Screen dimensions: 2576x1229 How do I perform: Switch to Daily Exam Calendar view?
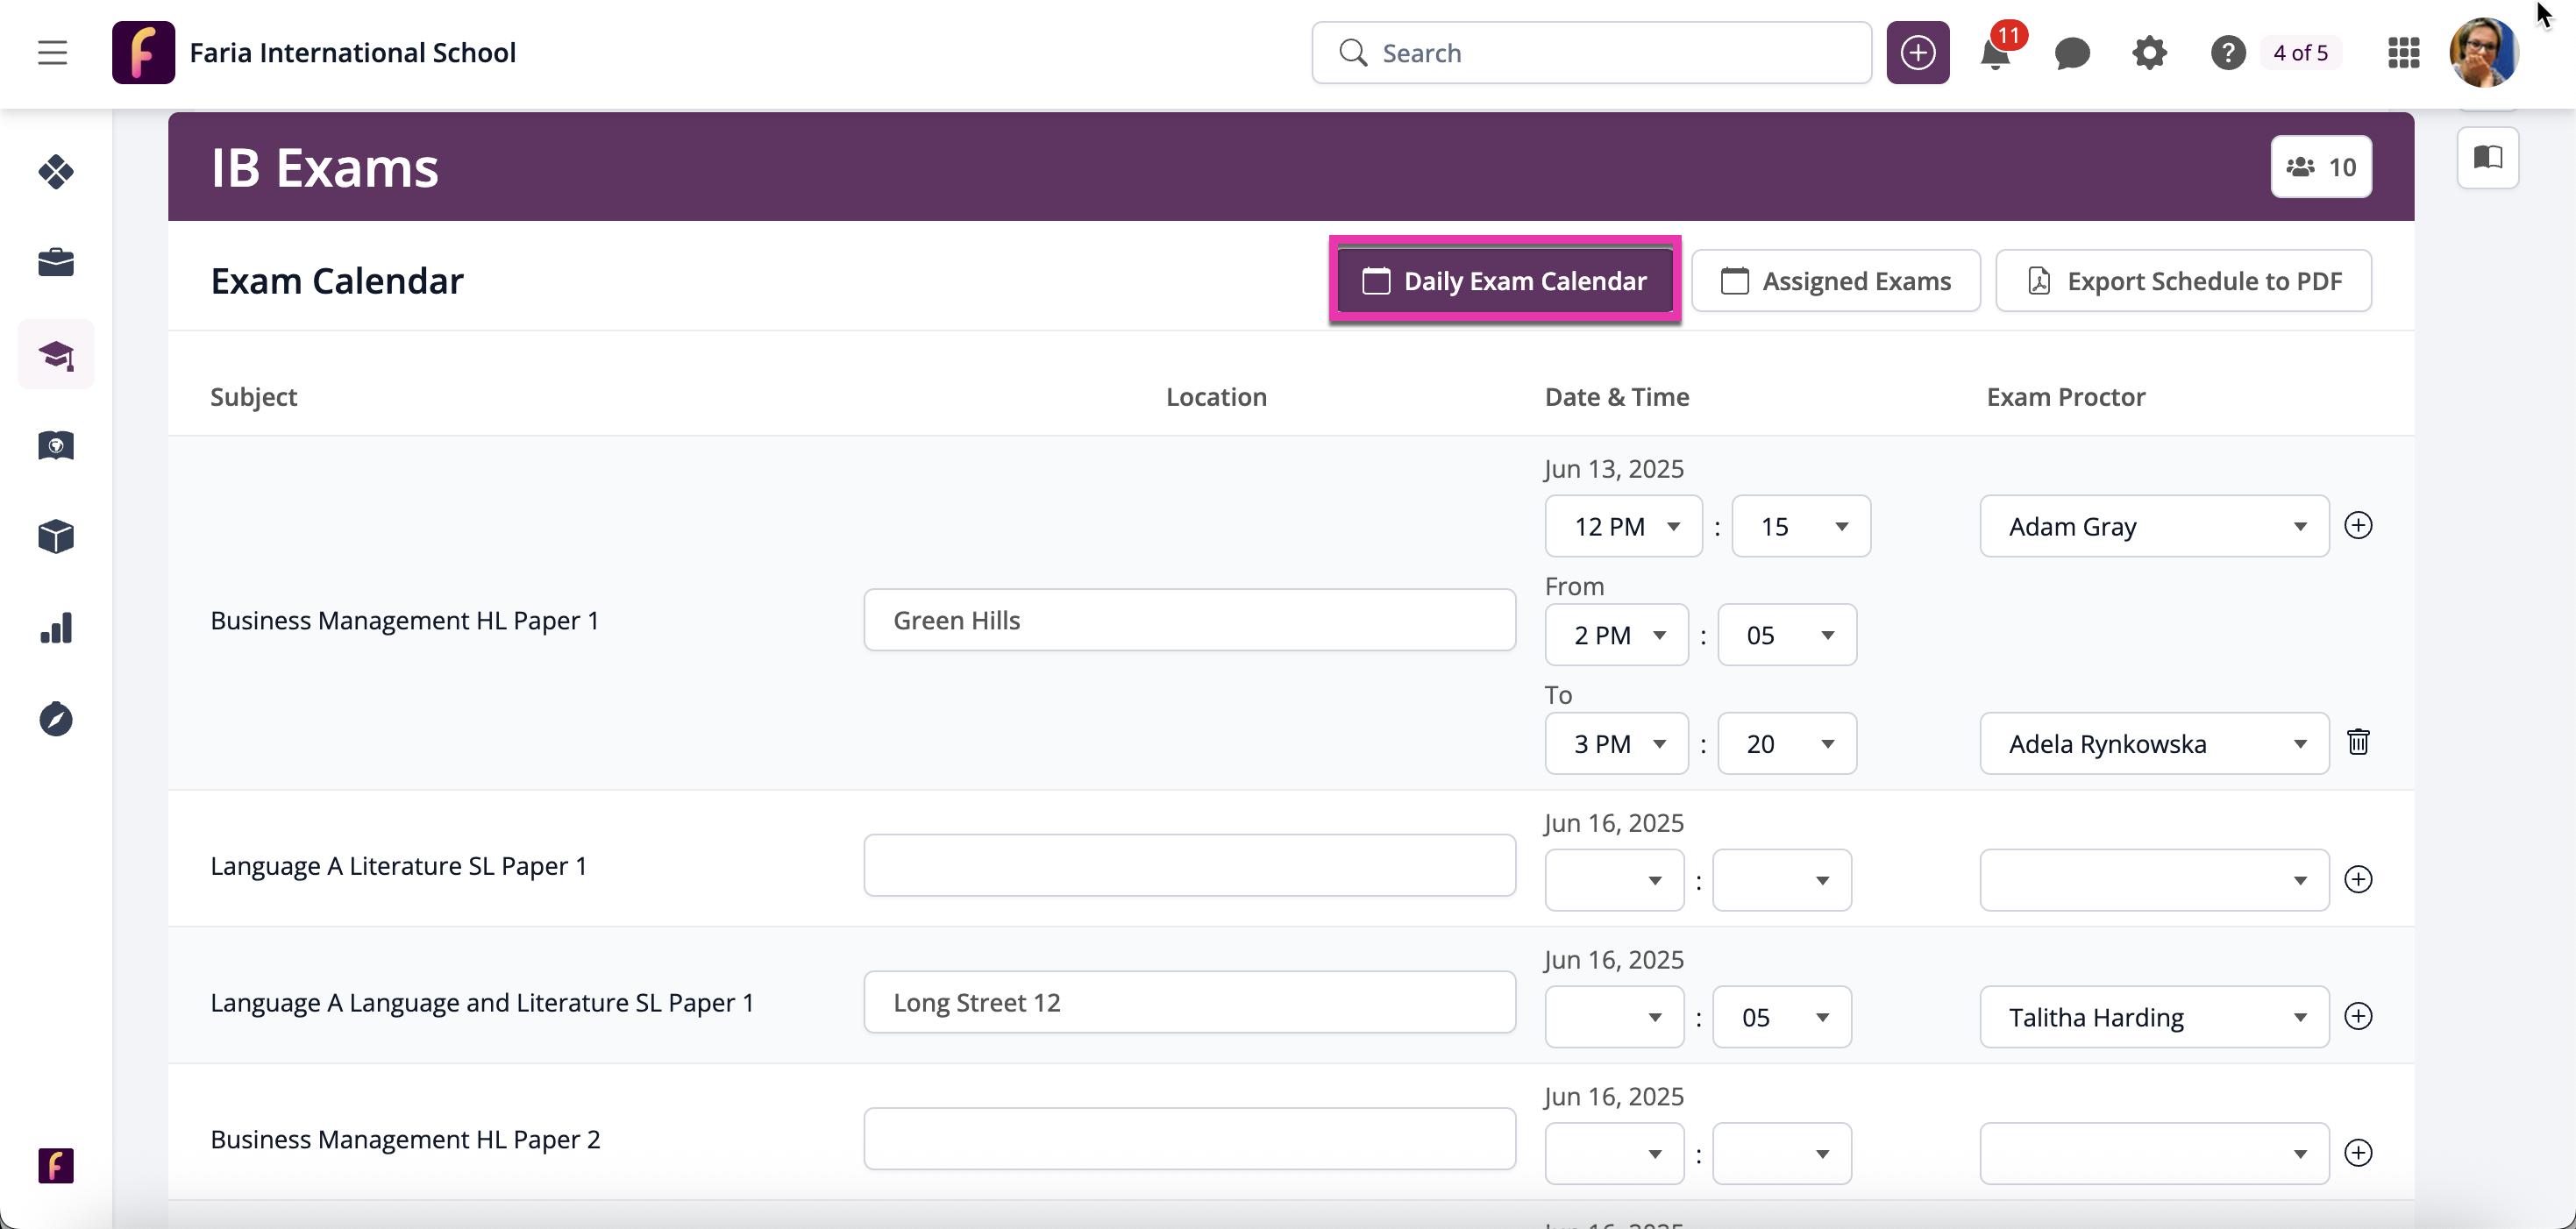pyautogui.click(x=1505, y=281)
